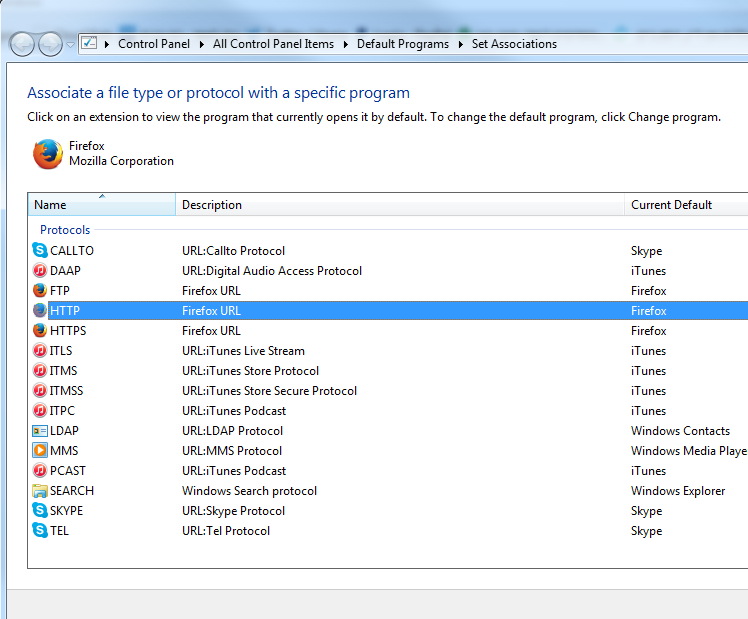
Task: Go to Control Panel in the address bar
Action: [154, 44]
